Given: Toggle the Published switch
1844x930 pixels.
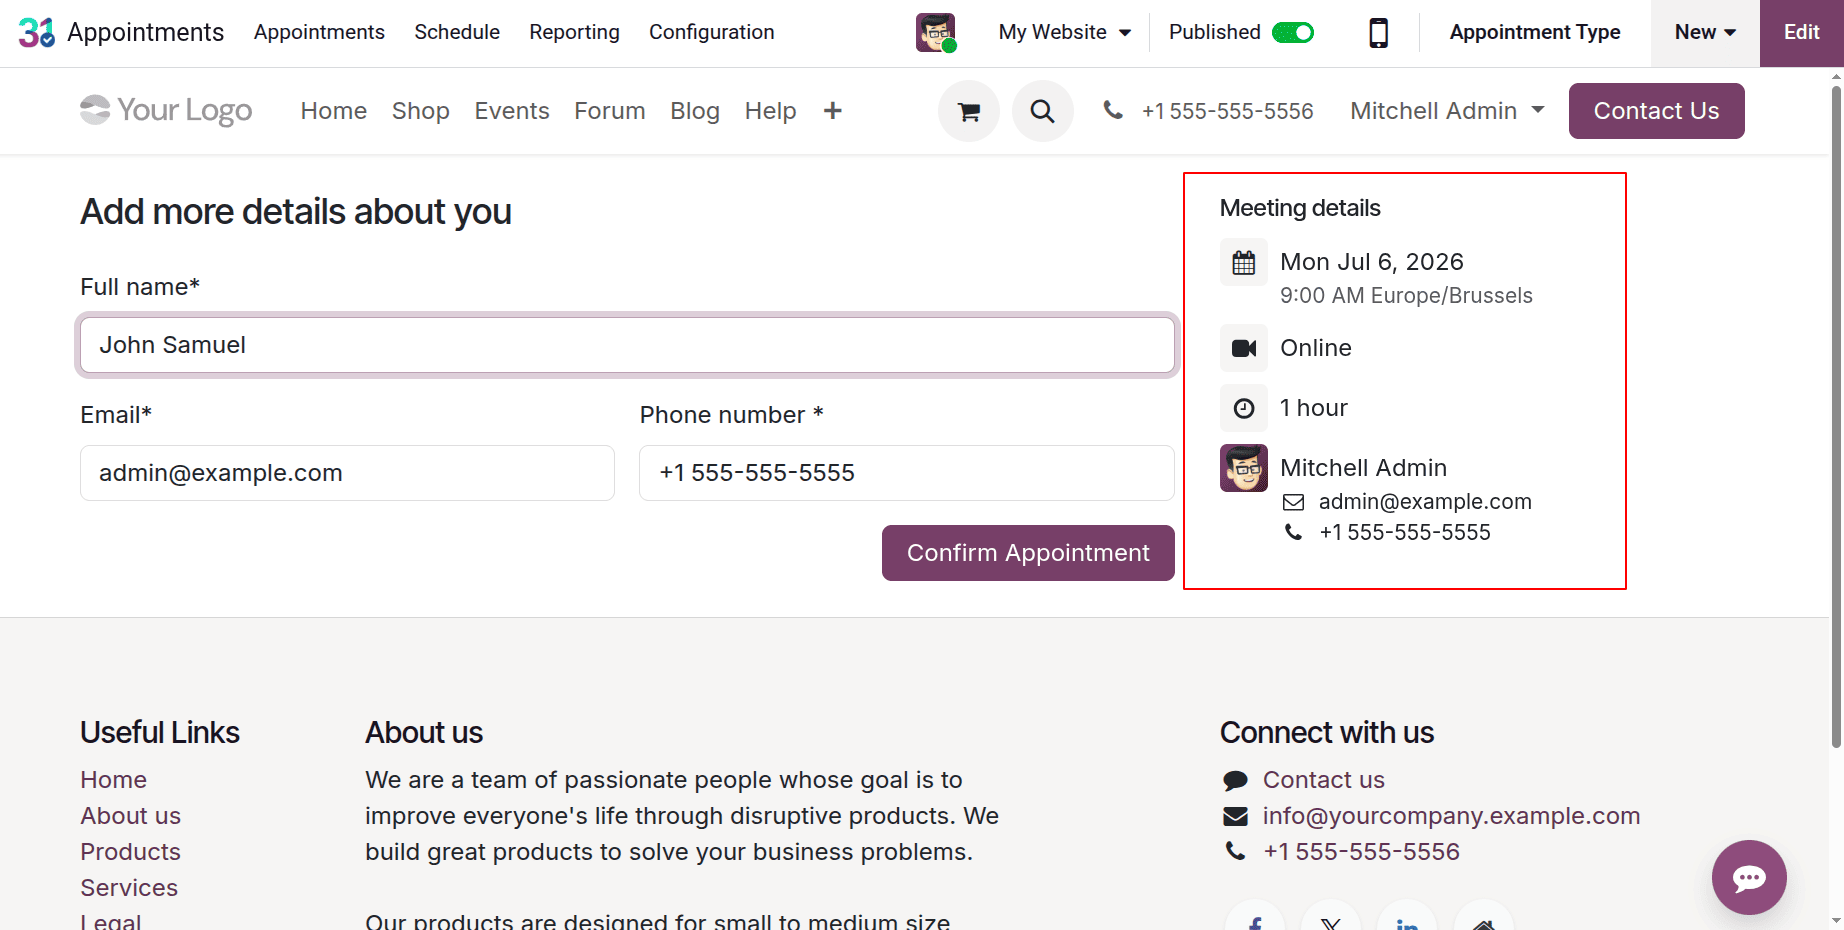Looking at the screenshot, I should click(x=1293, y=32).
